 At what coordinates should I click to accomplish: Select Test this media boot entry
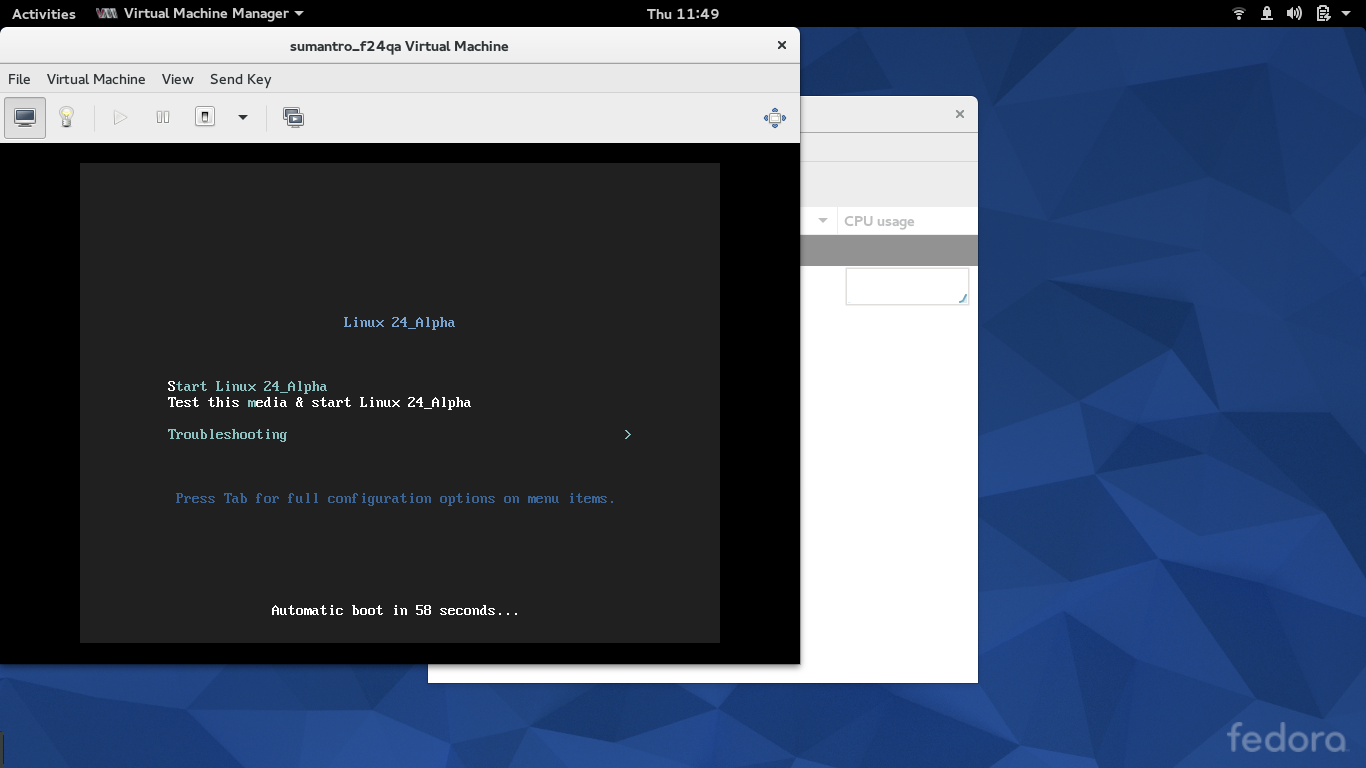[319, 402]
